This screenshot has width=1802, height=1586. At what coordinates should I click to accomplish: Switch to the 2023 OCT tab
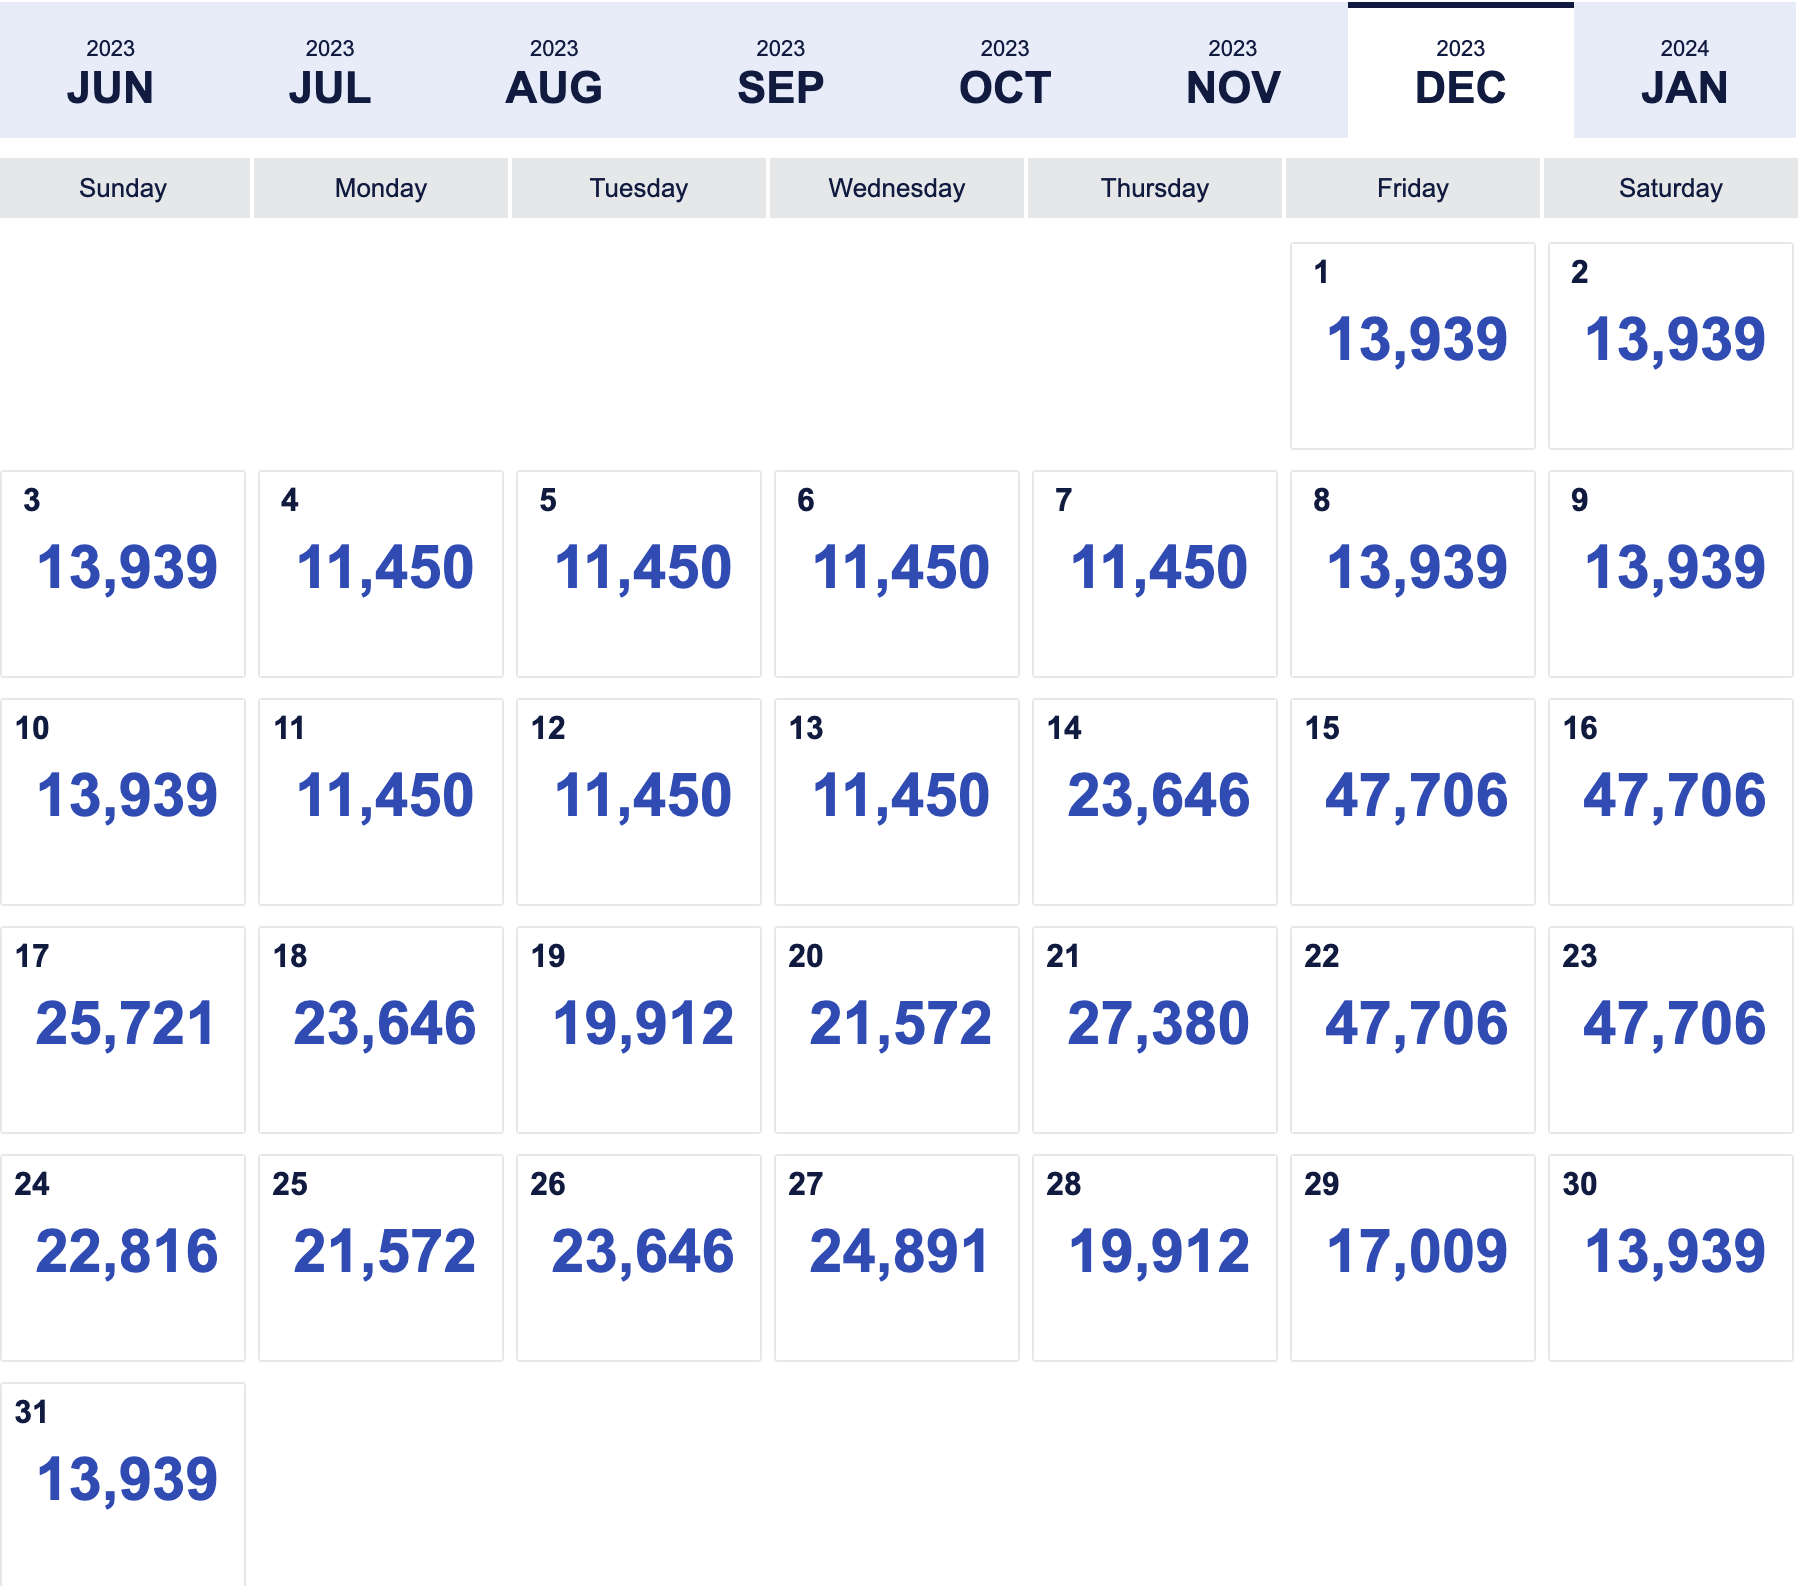click(1005, 71)
